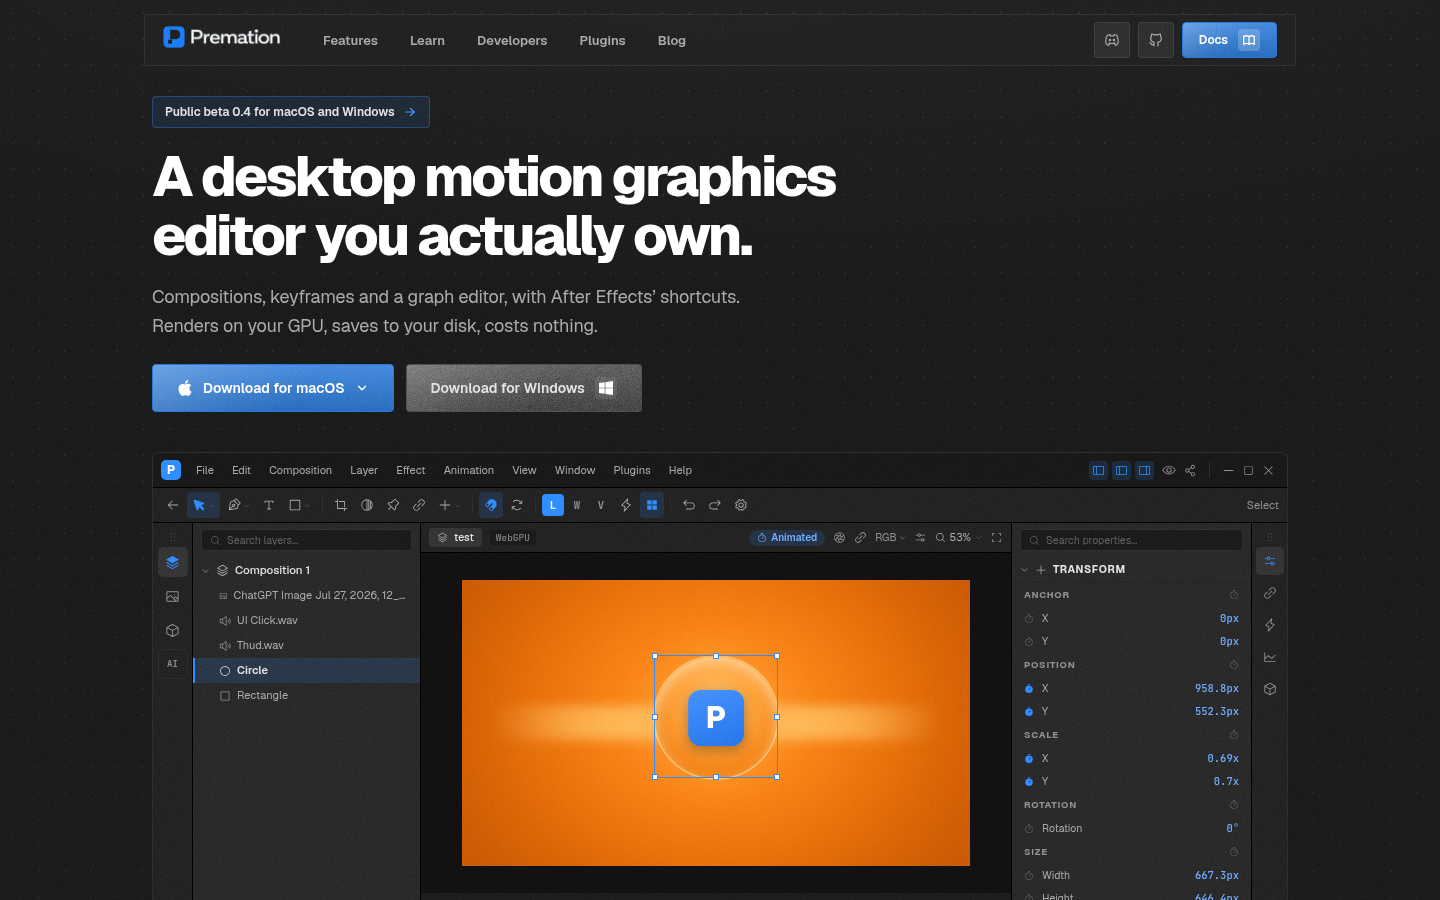Screen dimensions: 1440x900
Task: Open the Composition menu
Action: [300, 470]
